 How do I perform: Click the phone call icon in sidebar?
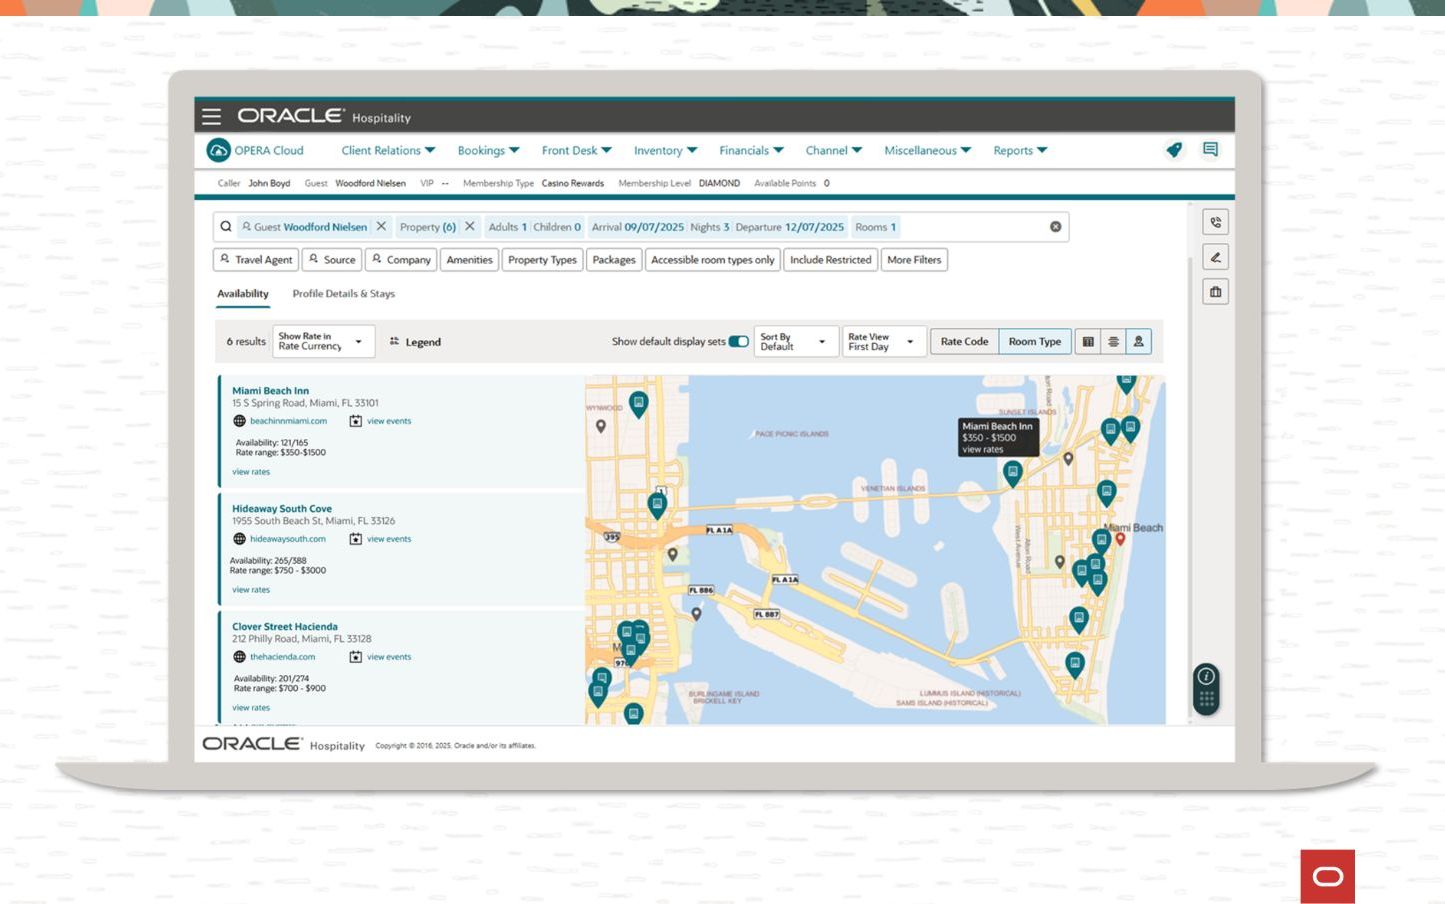(x=1215, y=223)
